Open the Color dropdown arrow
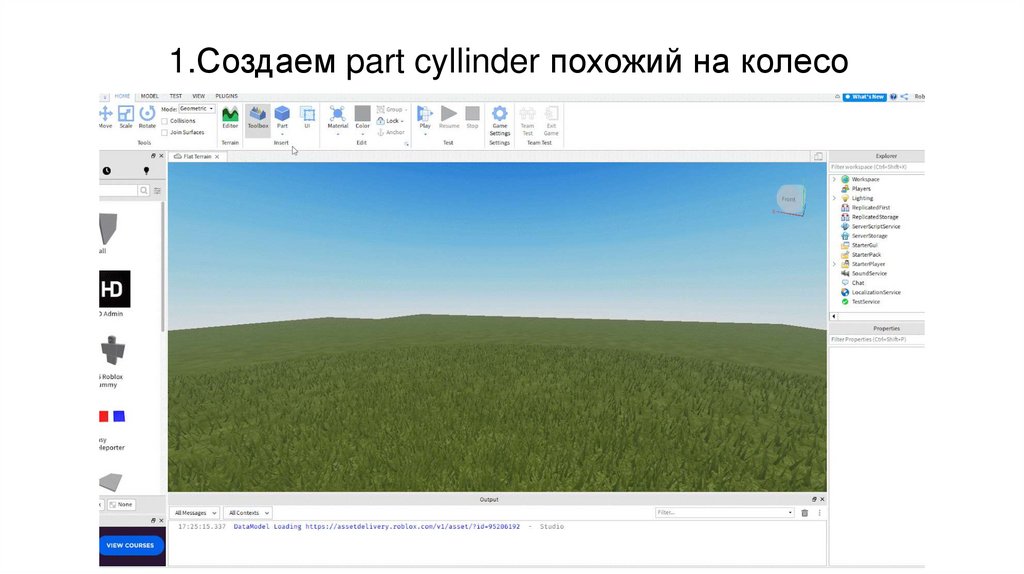 pyautogui.click(x=362, y=134)
